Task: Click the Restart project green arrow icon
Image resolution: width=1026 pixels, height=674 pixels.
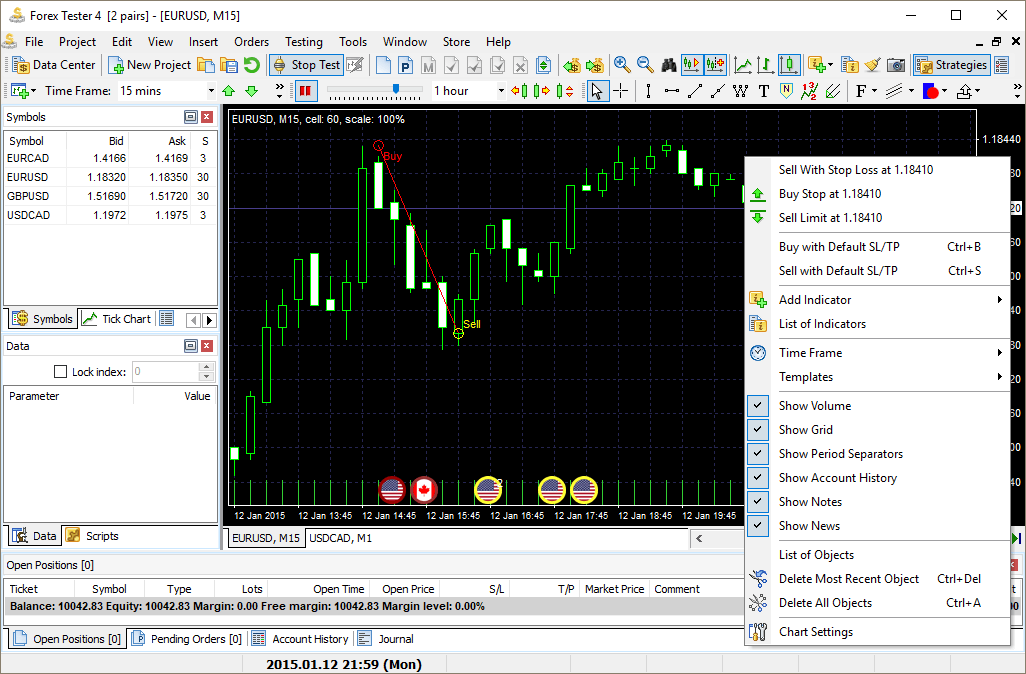Action: point(252,65)
